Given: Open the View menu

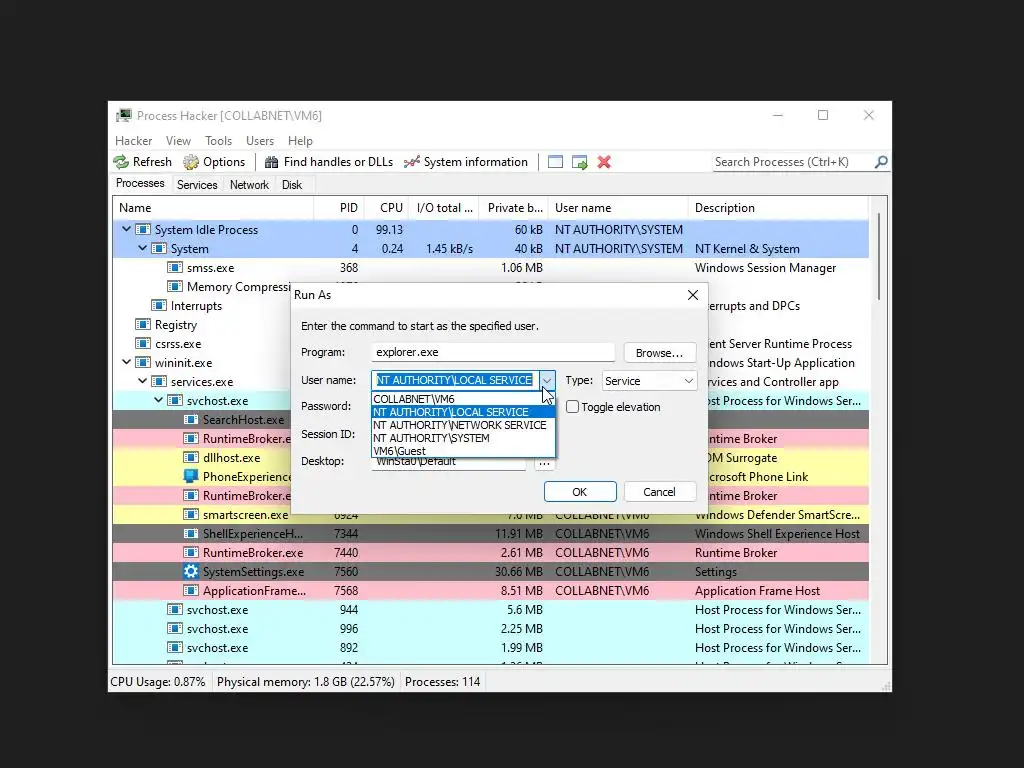Looking at the screenshot, I should 178,141.
